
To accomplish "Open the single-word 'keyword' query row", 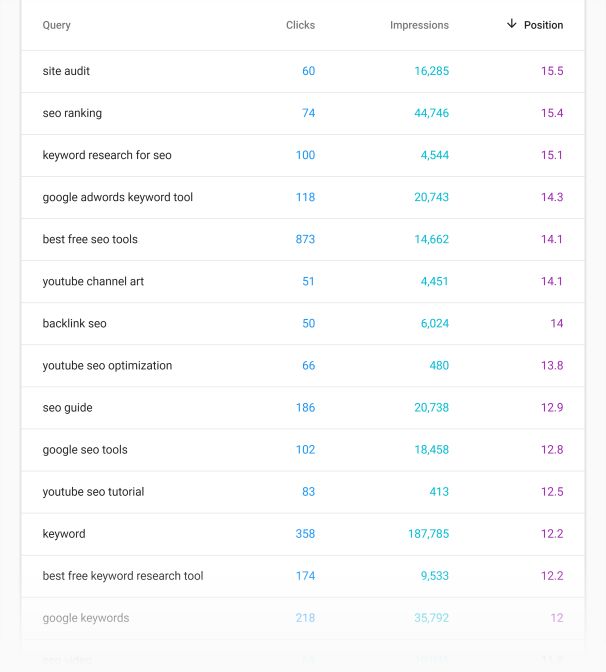I will [x=64, y=533].
